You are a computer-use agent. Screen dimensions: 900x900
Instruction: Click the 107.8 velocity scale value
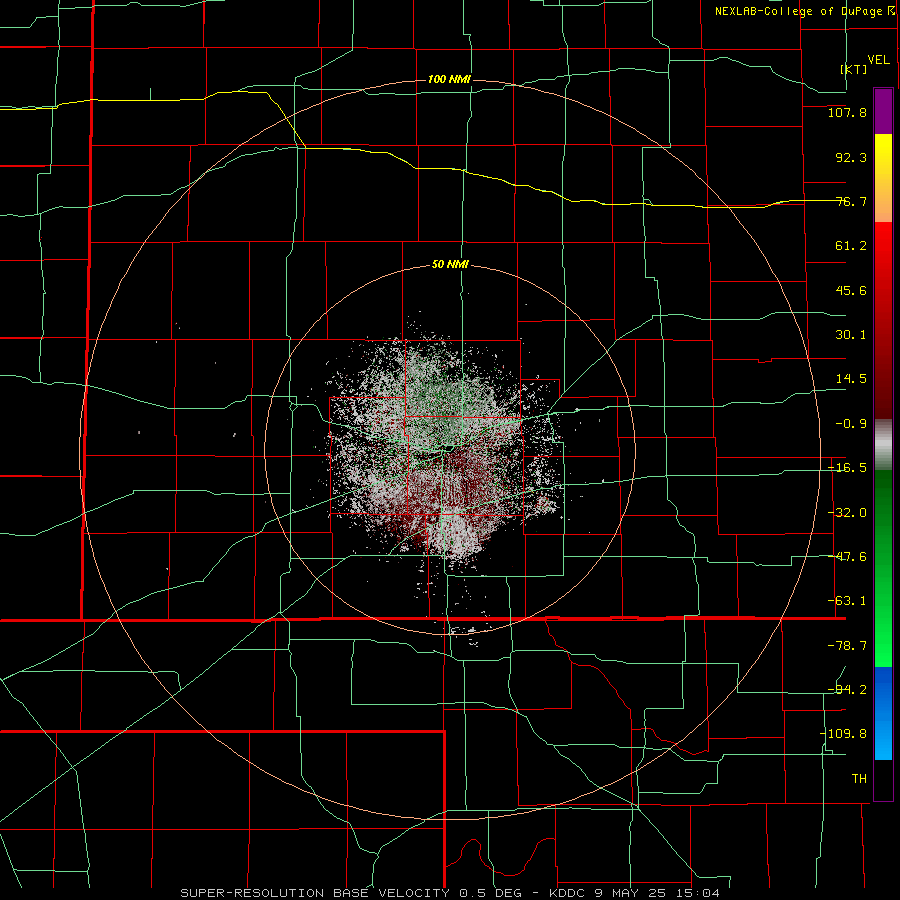[x=847, y=112]
